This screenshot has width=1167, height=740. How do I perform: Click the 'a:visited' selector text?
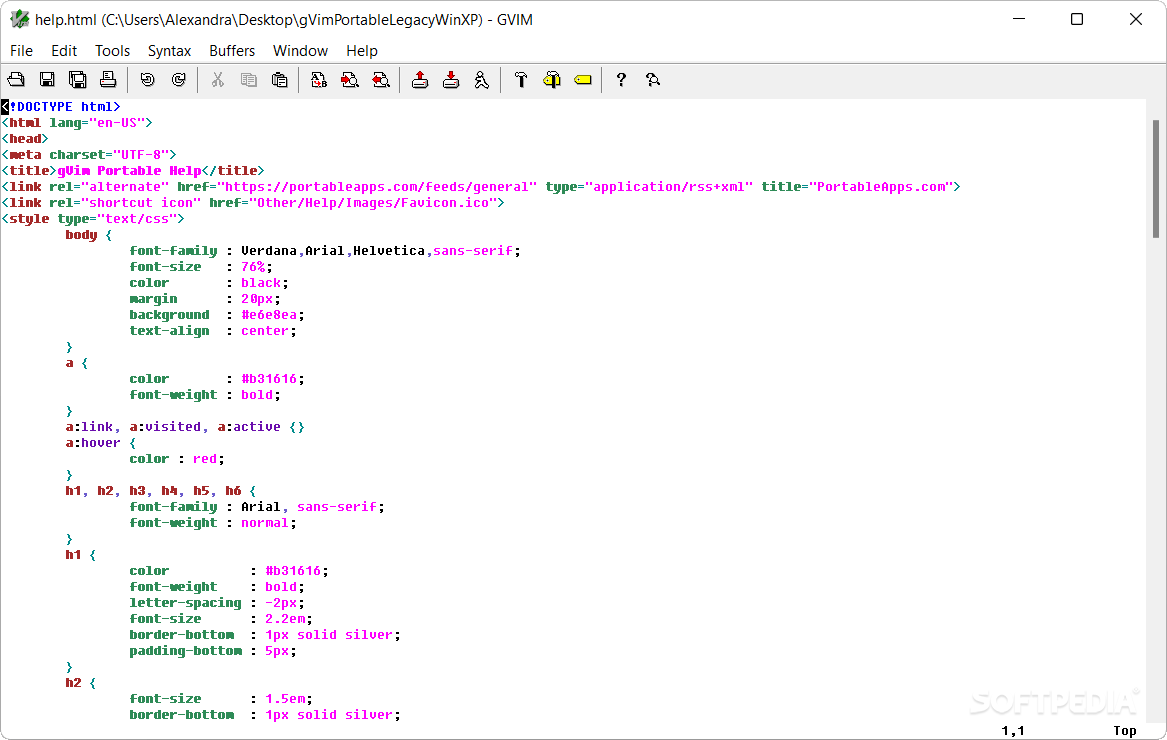165,427
